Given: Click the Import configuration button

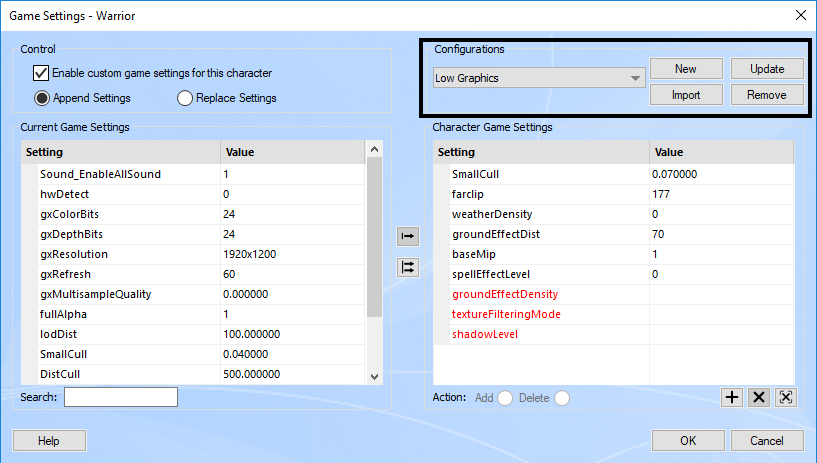Looking at the screenshot, I should (686, 95).
